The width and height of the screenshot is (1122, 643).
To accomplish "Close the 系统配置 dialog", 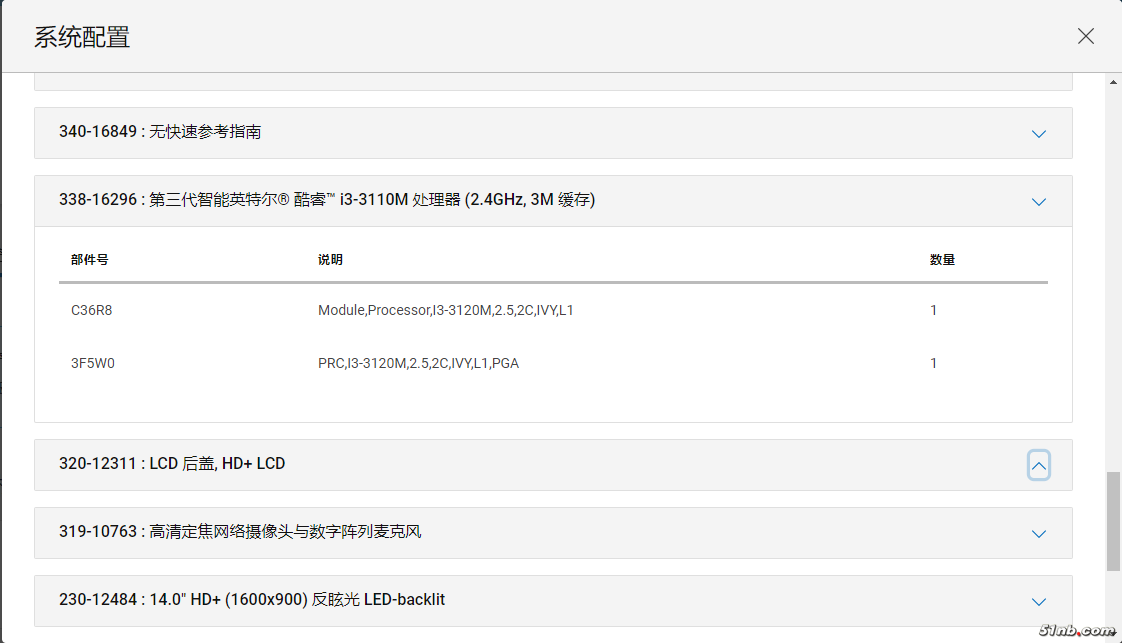I will click(1085, 37).
